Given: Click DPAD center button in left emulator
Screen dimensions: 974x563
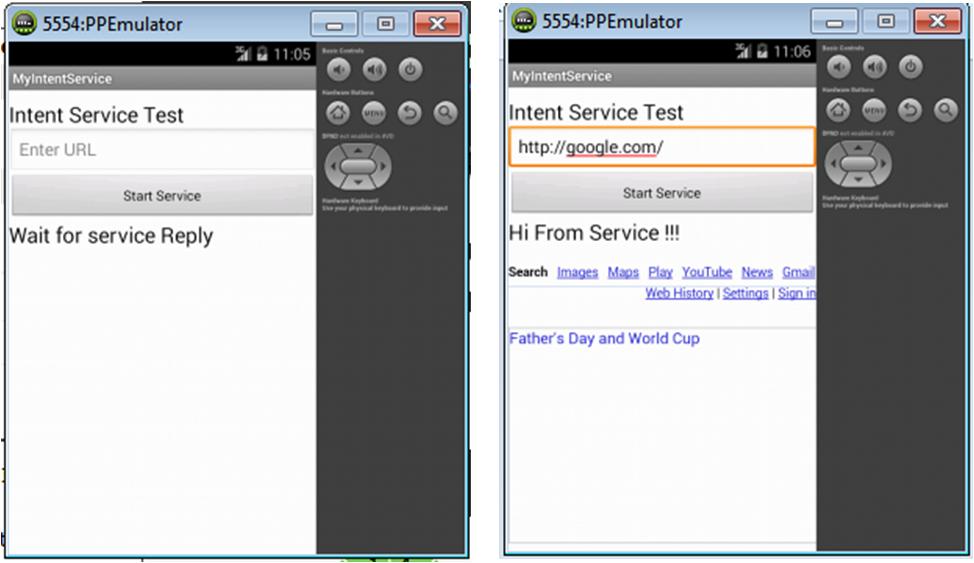Looking at the screenshot, I should (358, 167).
